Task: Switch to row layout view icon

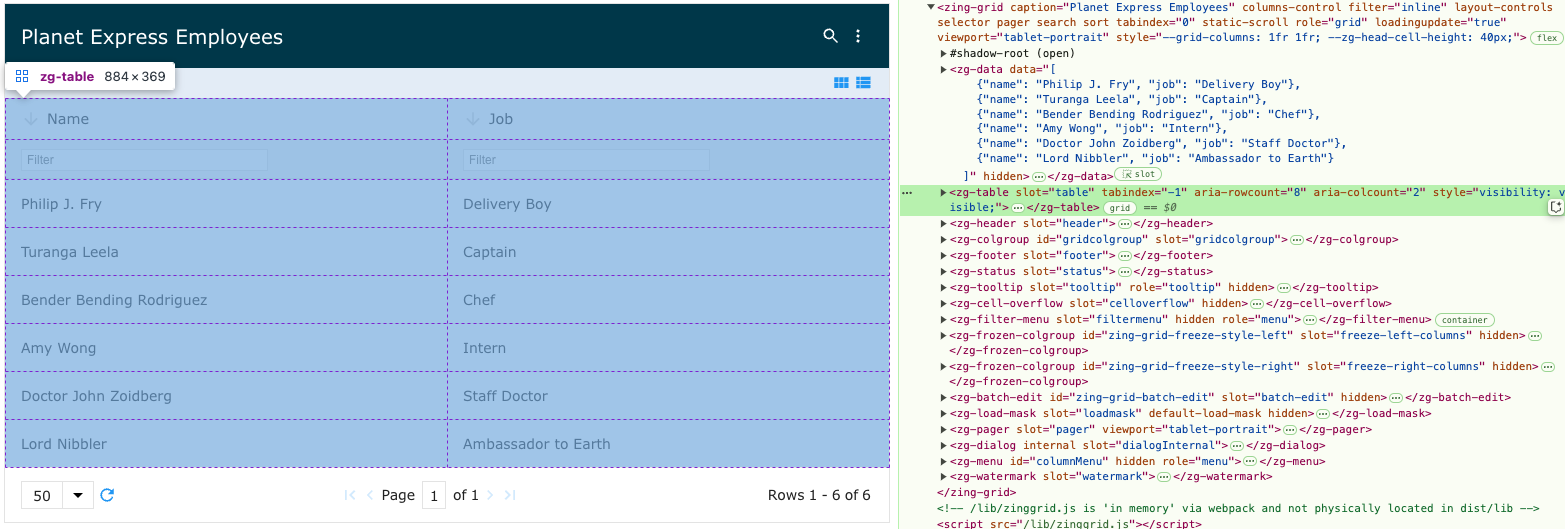Action: (x=864, y=83)
